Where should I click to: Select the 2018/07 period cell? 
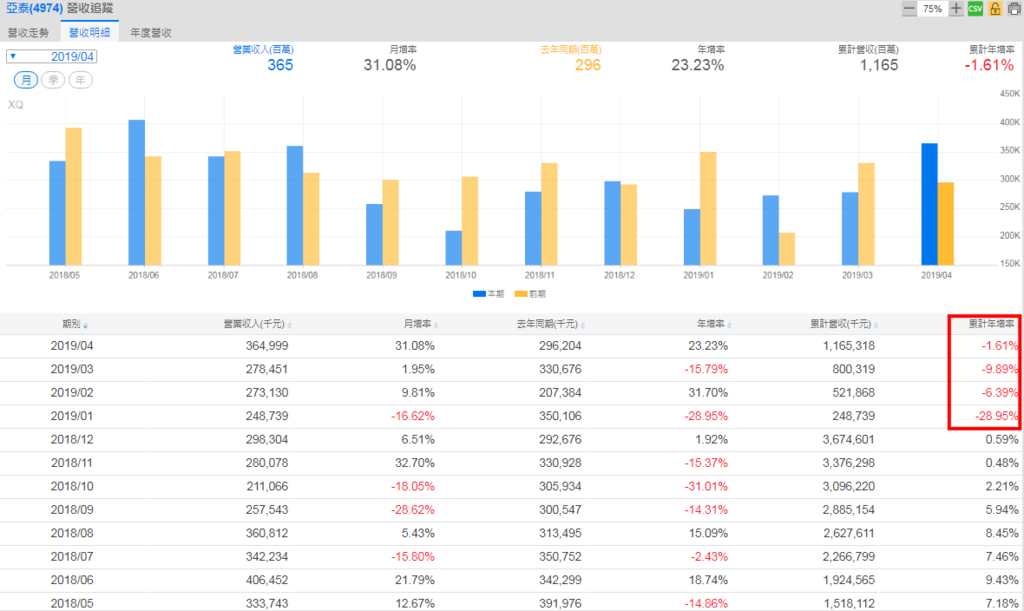click(x=72, y=557)
